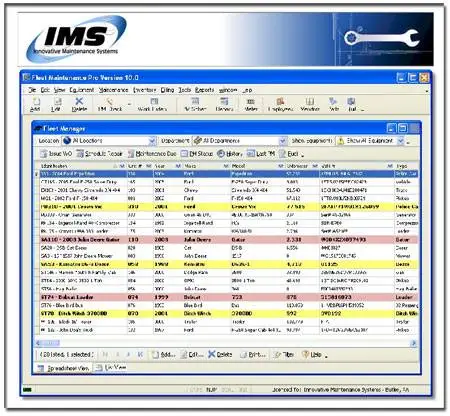450x416 pixels.
Task: Open Employees from the main toolbar
Action: coord(280,104)
